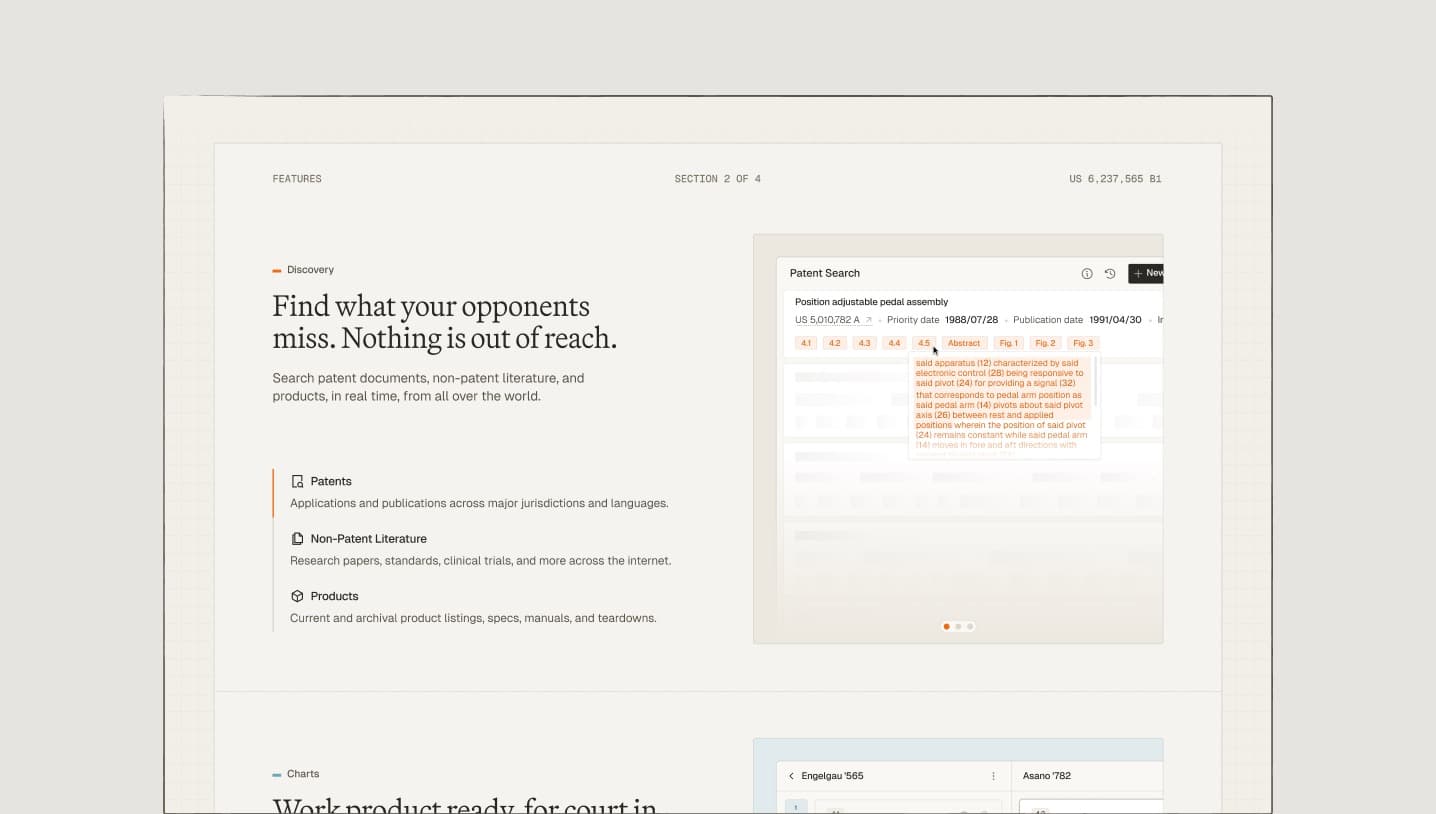The image size is (1436, 814).
Task: Select the 4.2 claim chip
Action: [835, 343]
